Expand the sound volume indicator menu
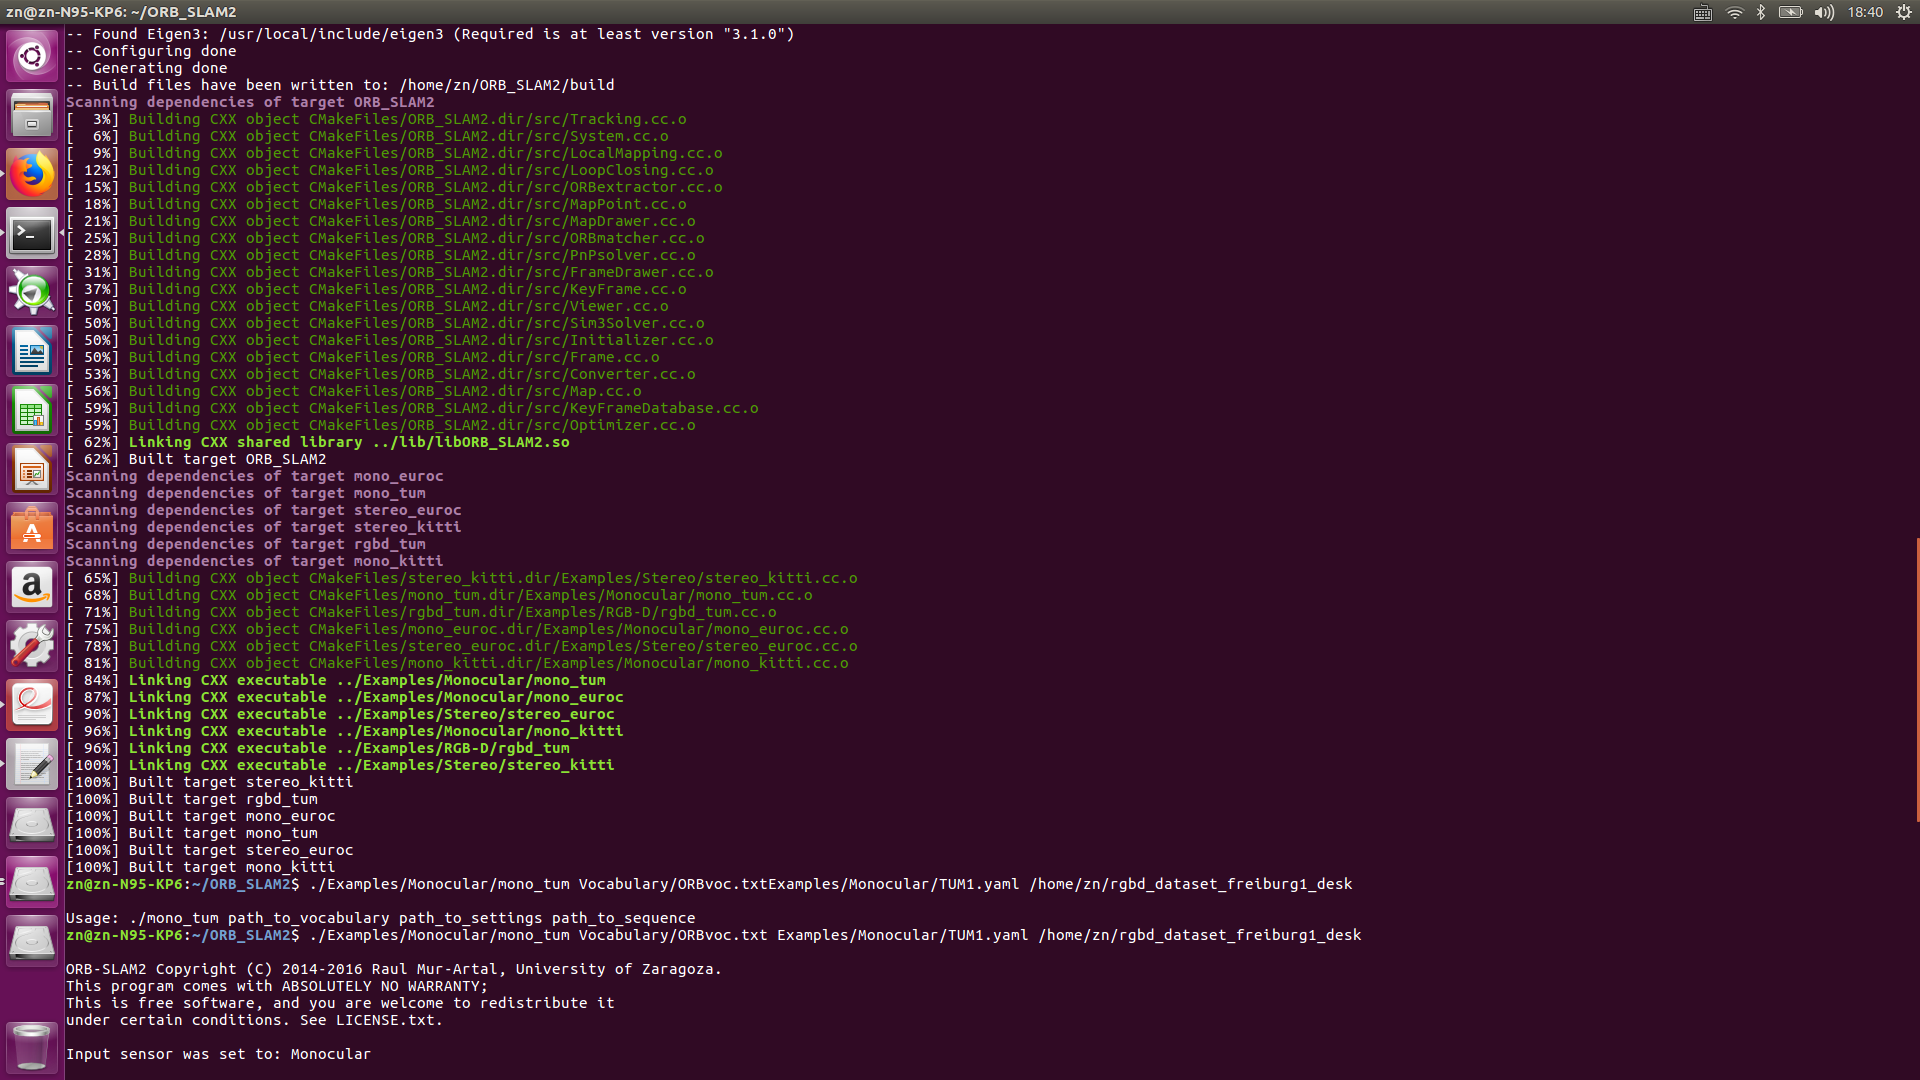The height and width of the screenshot is (1080, 1920). [x=1824, y=12]
